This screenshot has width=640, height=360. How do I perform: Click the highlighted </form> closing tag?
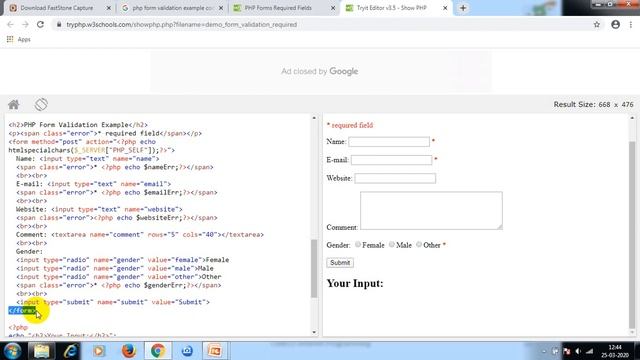(22, 311)
